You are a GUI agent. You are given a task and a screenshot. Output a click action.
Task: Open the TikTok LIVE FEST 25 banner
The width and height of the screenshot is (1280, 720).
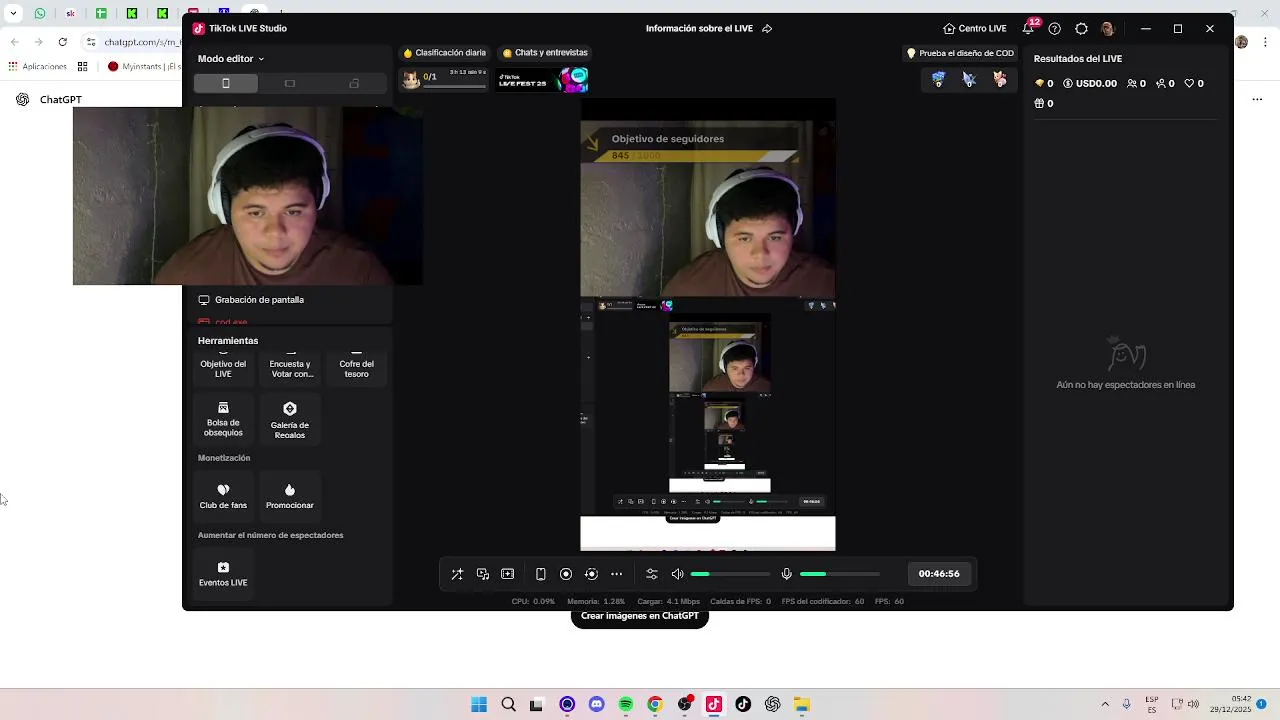pos(543,80)
